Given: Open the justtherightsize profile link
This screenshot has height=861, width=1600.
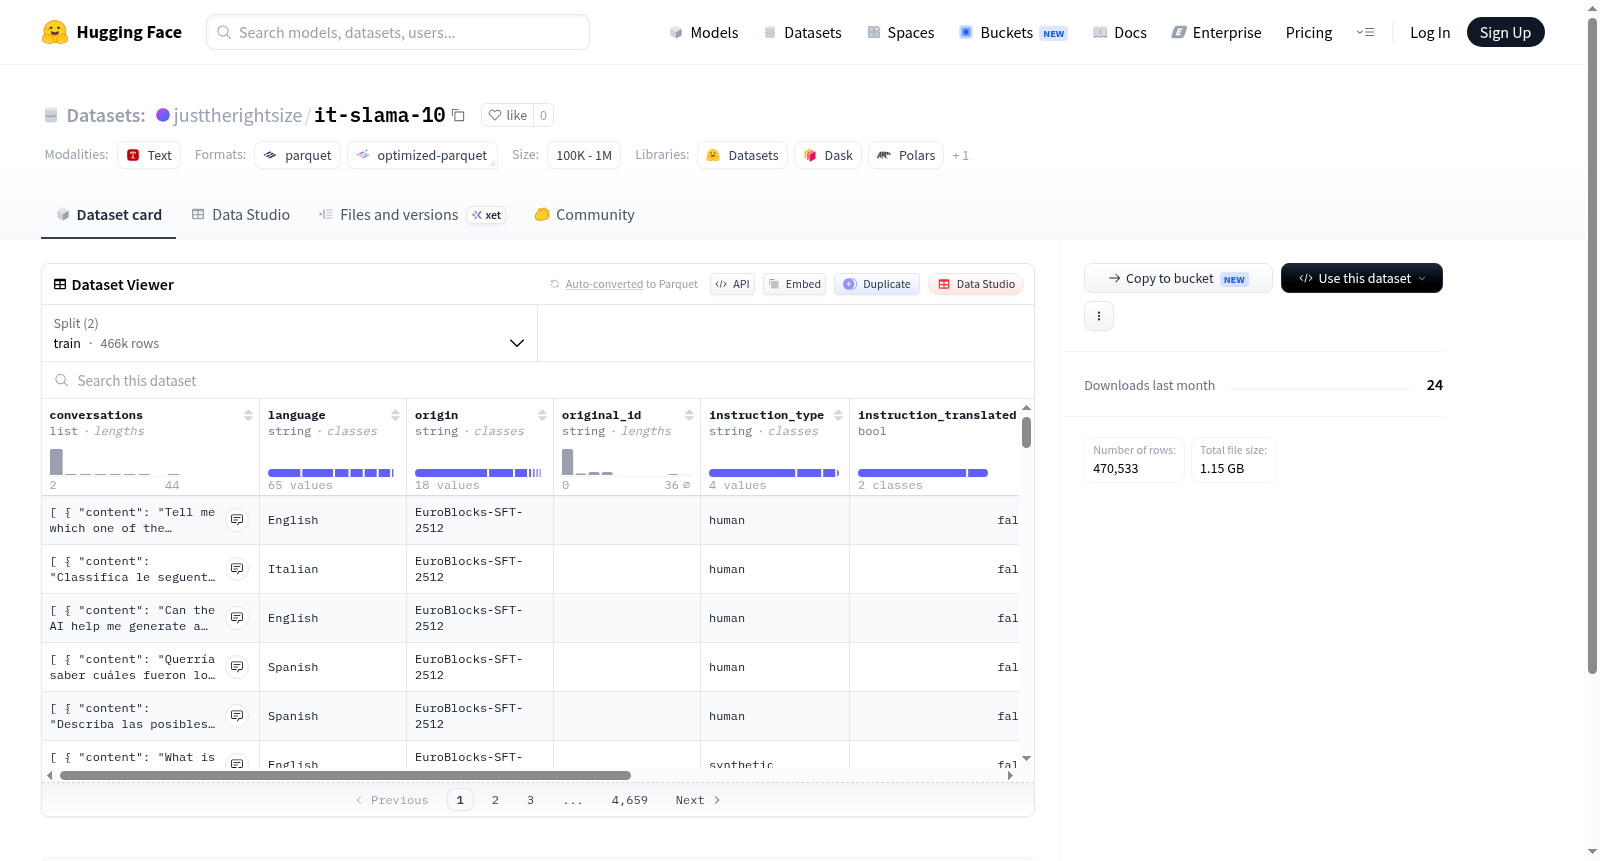Looking at the screenshot, I should tap(238, 115).
